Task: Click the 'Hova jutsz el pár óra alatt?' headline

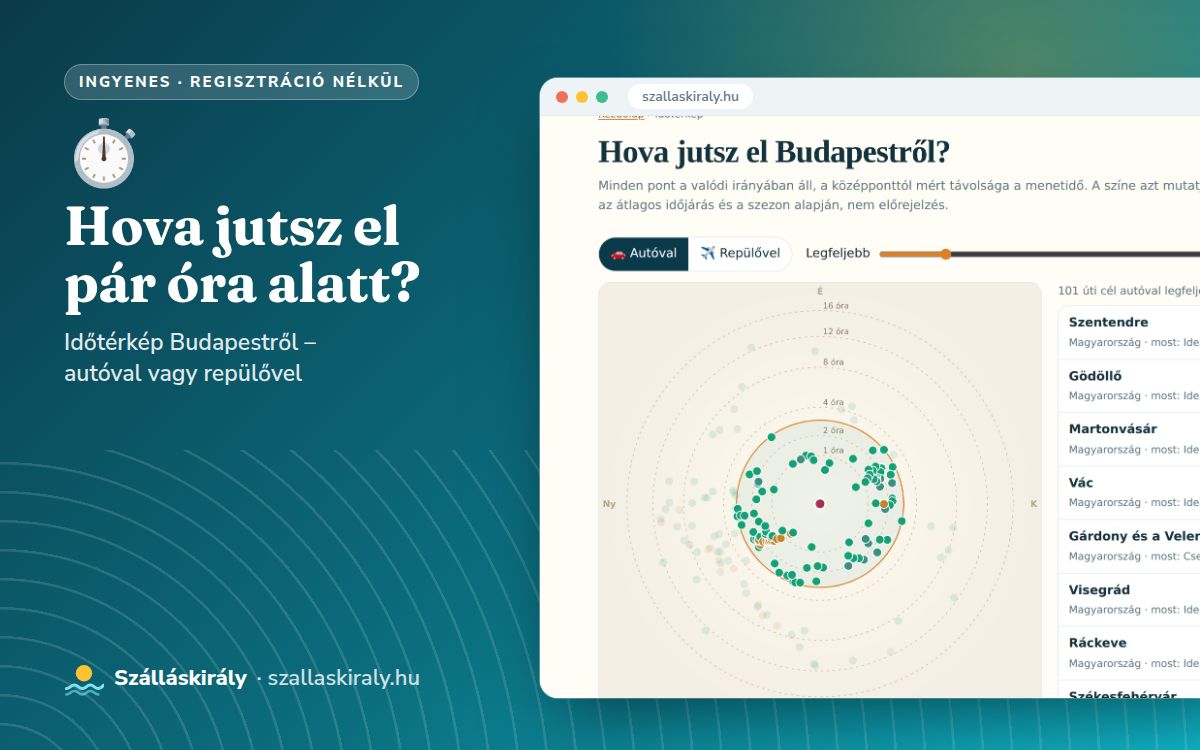Action: click(x=241, y=257)
